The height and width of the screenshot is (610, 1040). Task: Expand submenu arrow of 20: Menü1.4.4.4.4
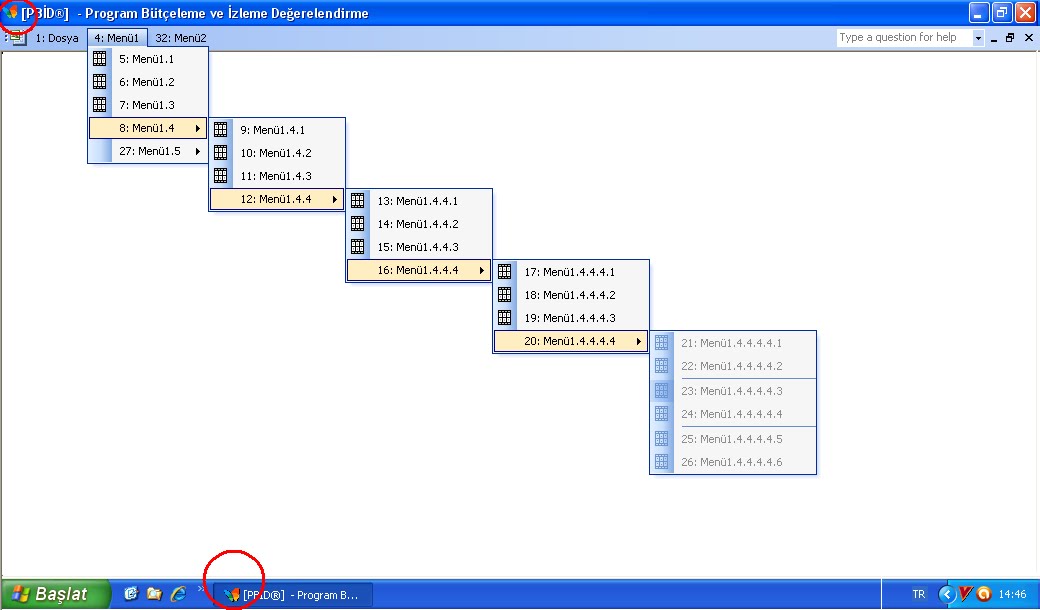639,341
